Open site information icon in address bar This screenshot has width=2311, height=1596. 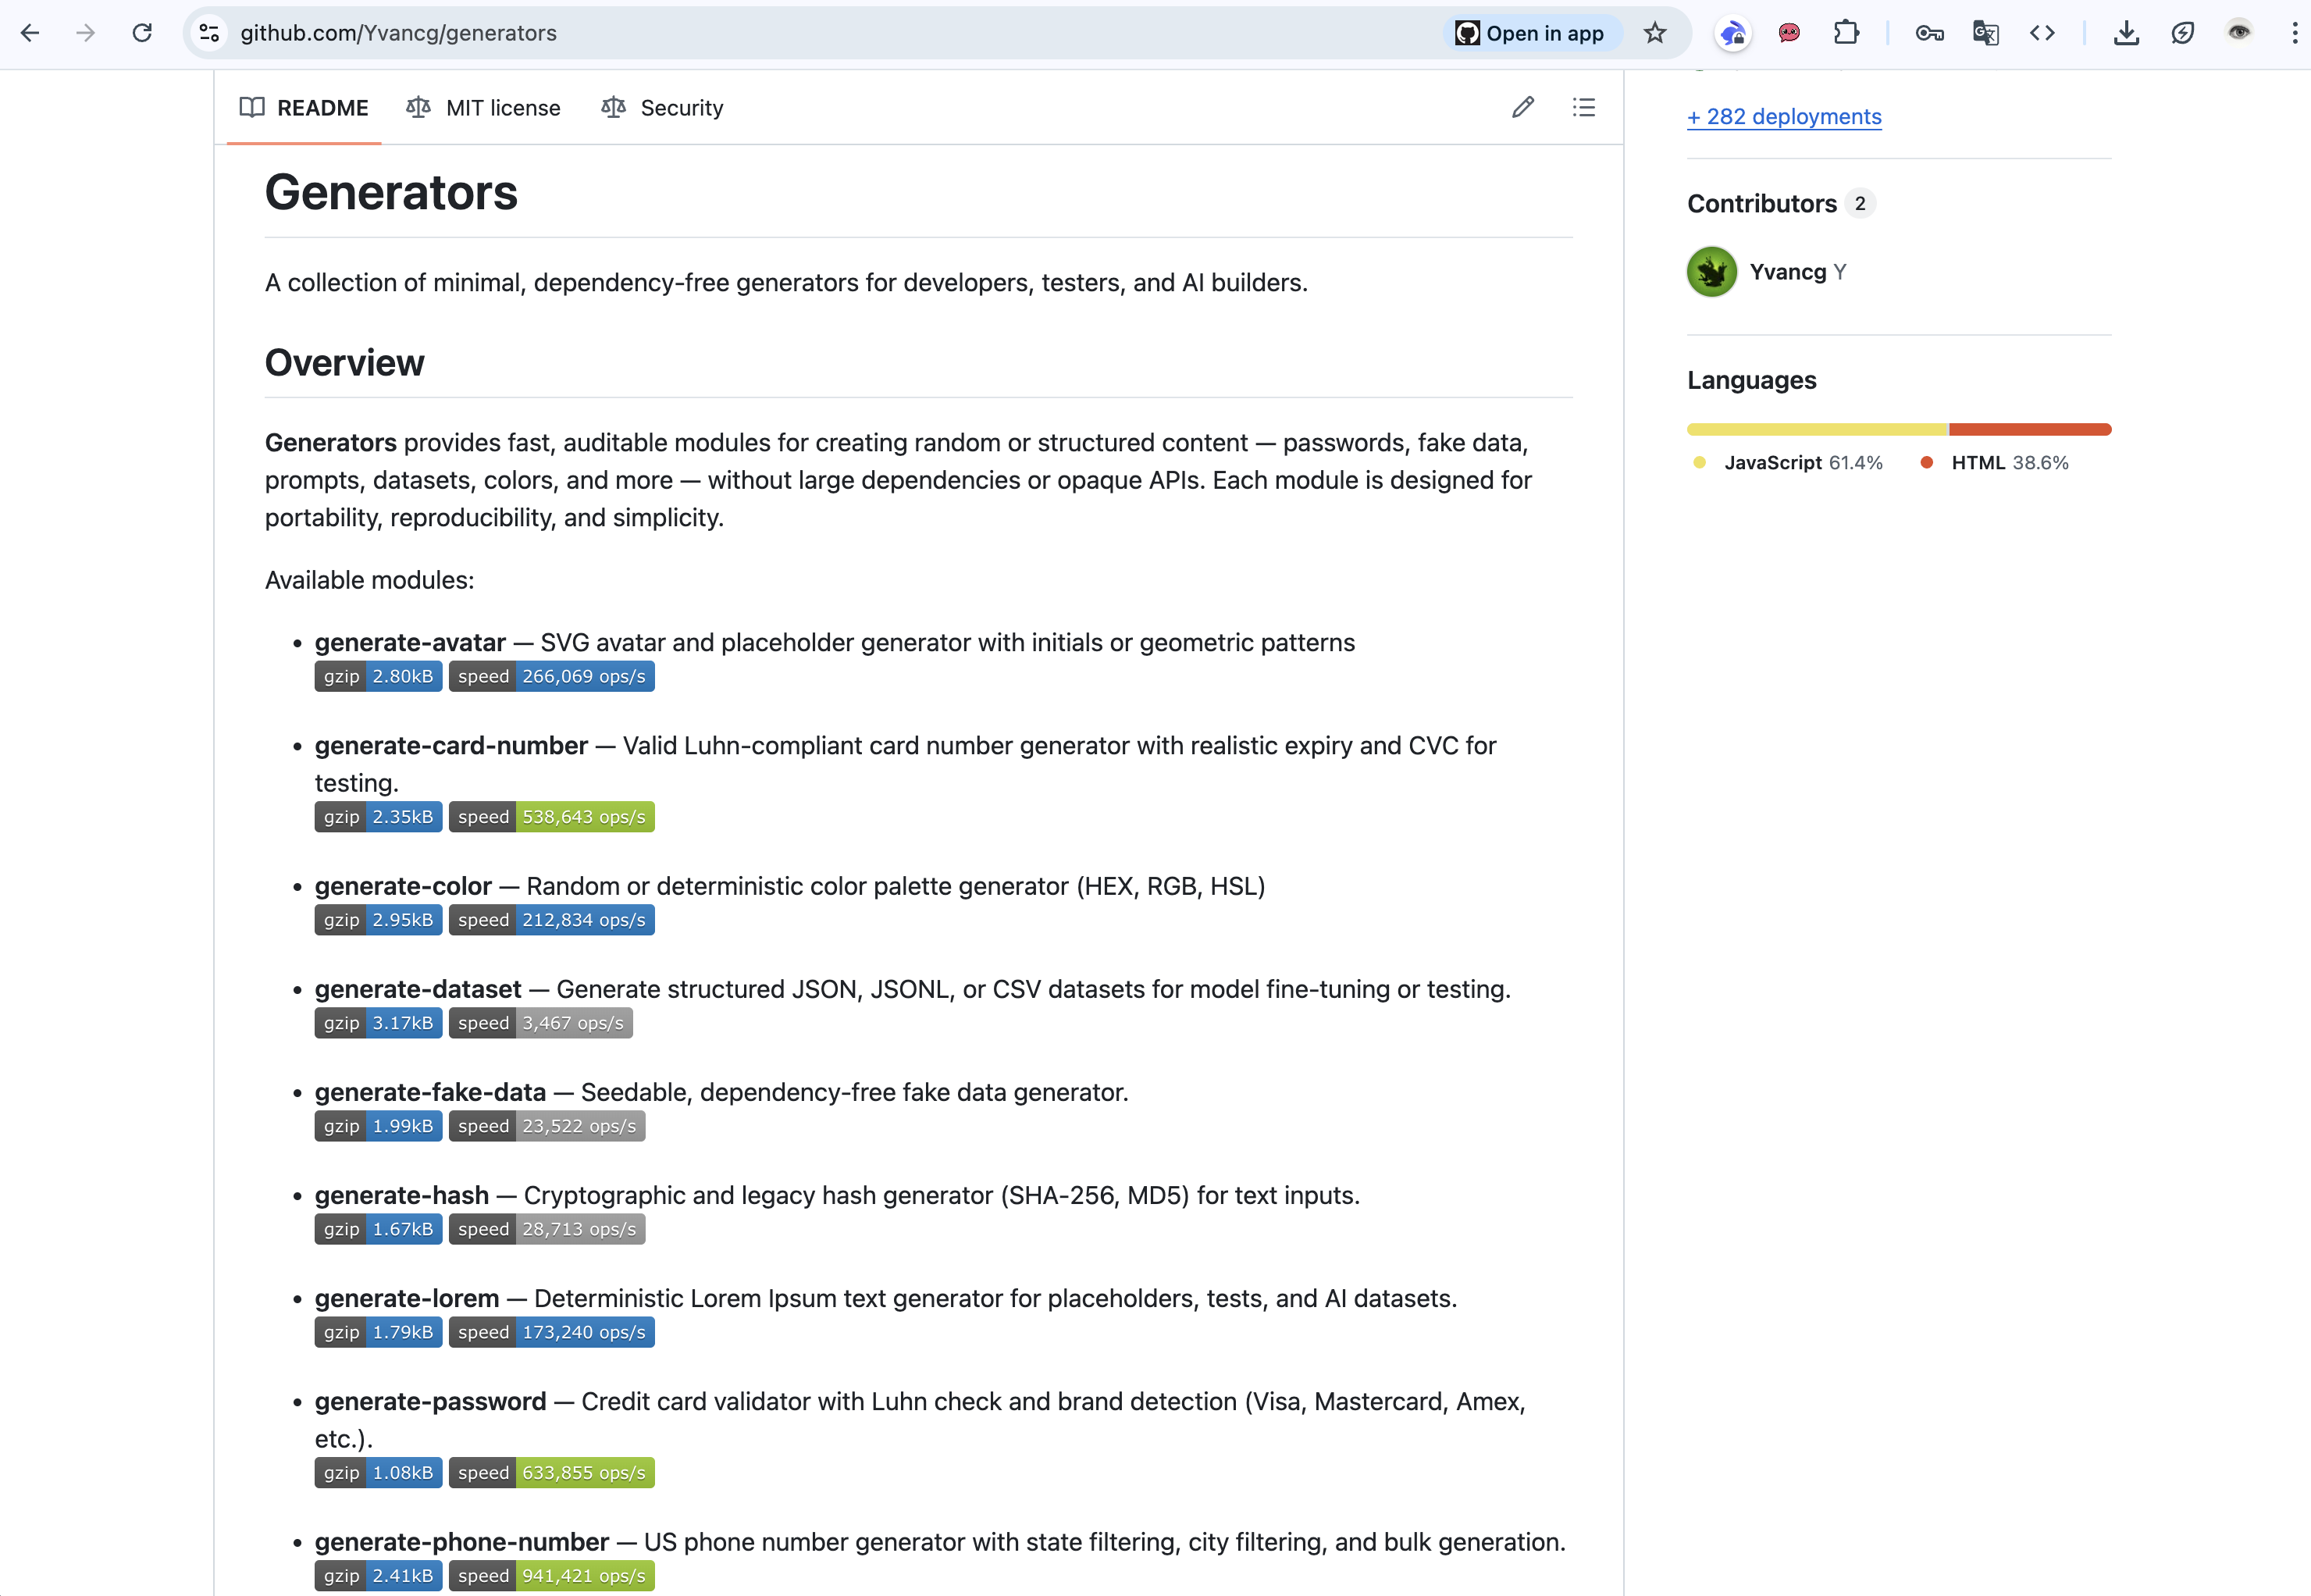click(209, 33)
